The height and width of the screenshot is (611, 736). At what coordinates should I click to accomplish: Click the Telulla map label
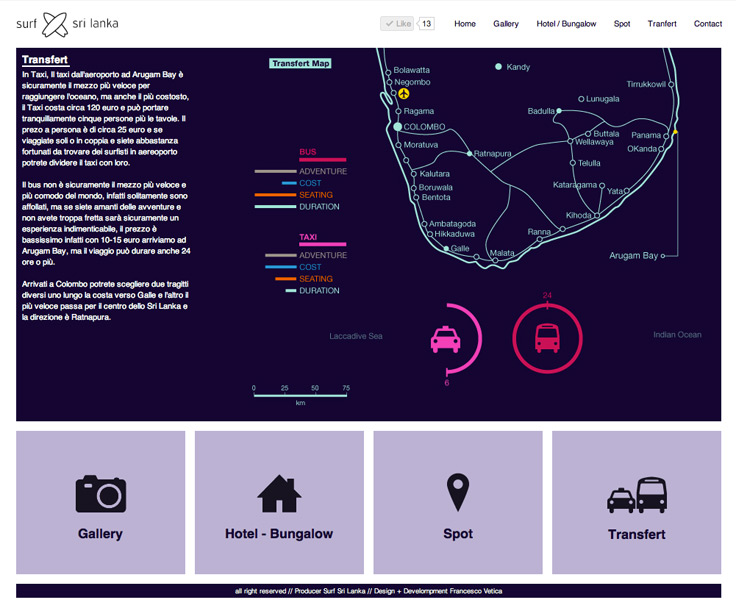tap(589, 163)
